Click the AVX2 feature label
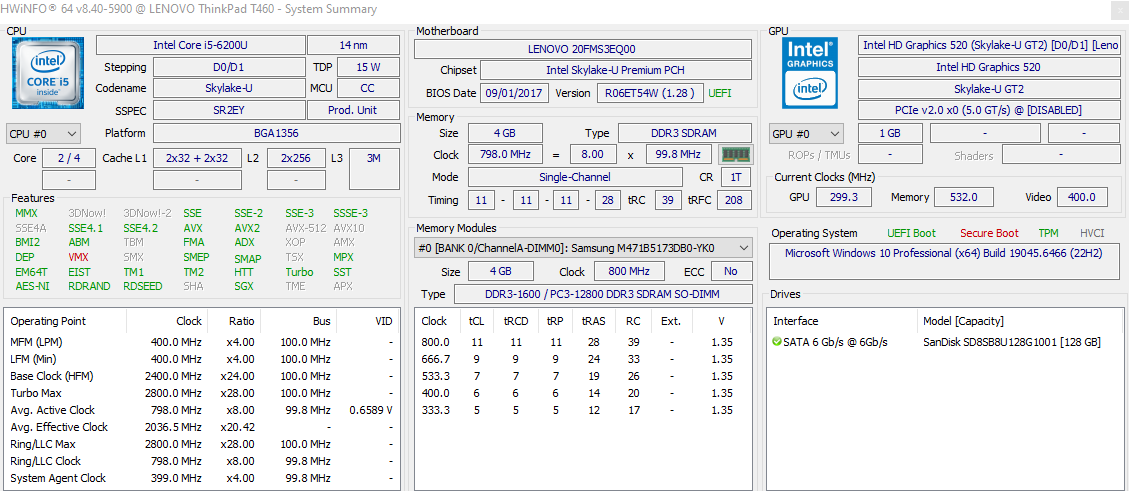This screenshot has width=1129, height=491. tap(247, 228)
